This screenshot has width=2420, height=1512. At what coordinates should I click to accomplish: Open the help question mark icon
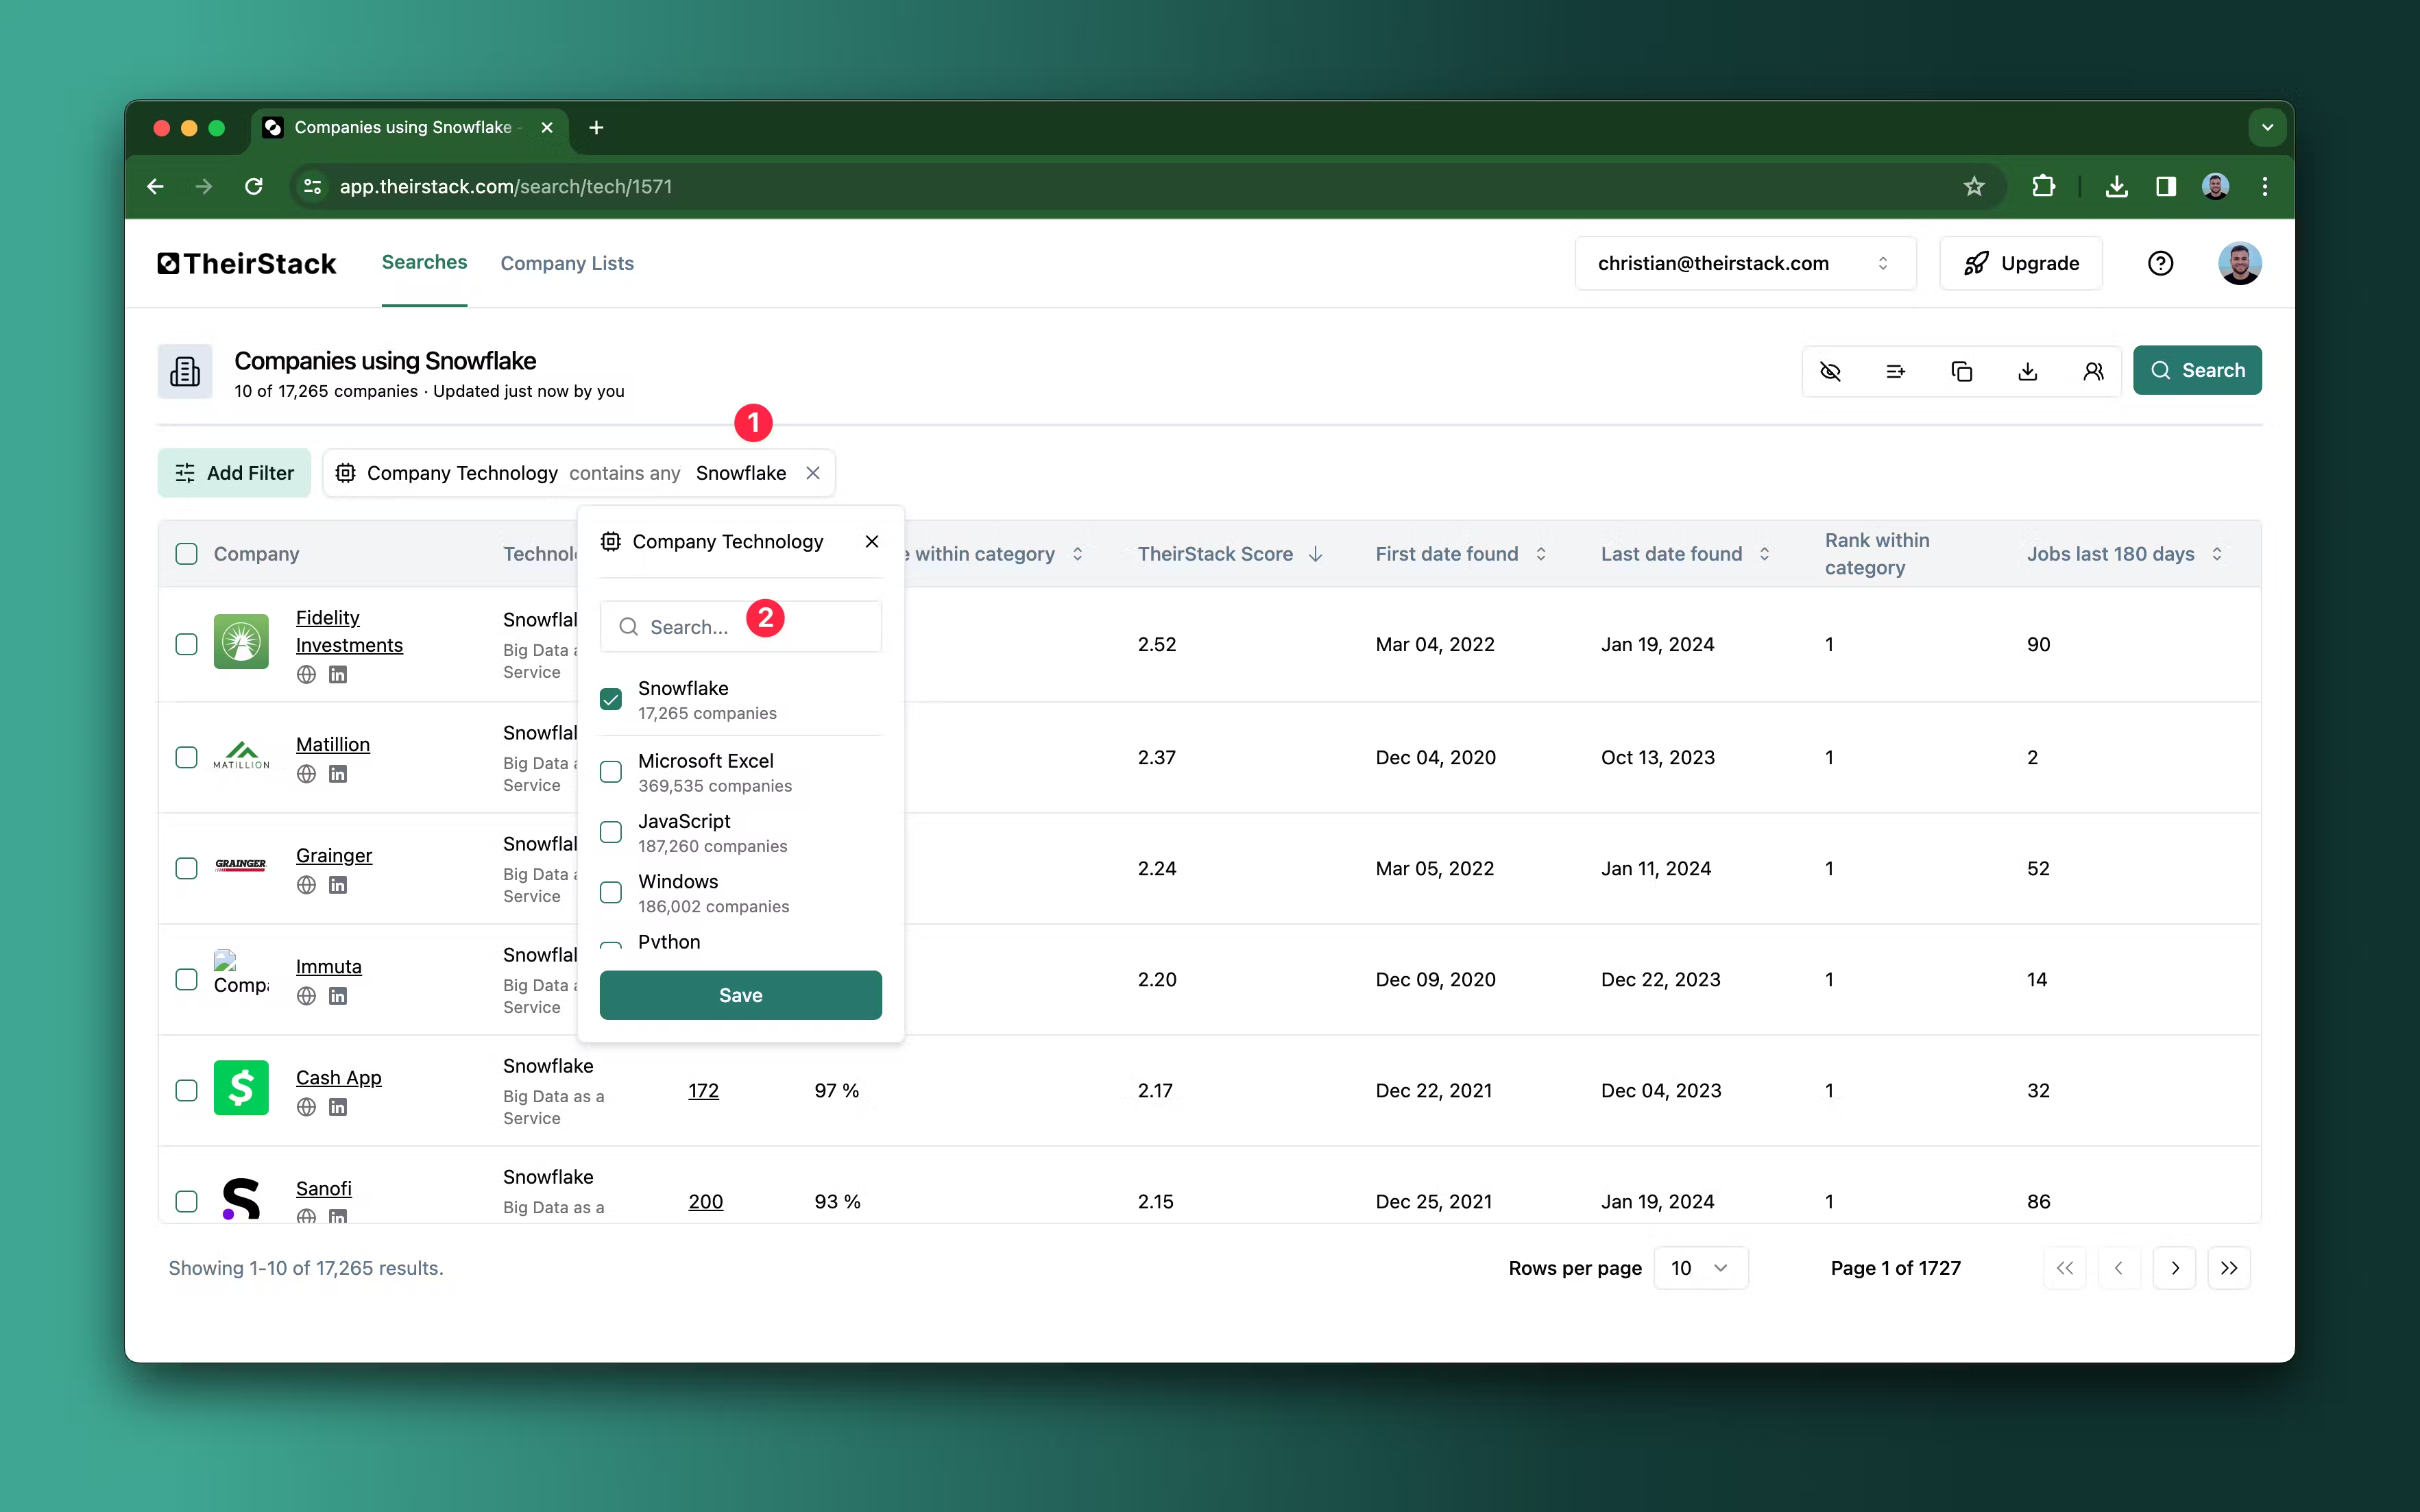[2160, 263]
